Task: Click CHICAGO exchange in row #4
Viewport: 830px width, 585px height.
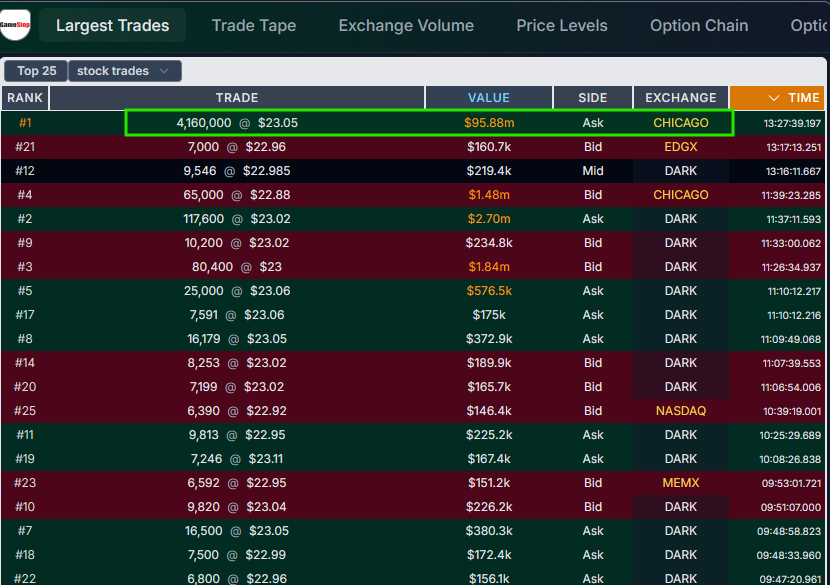Action: pos(681,195)
